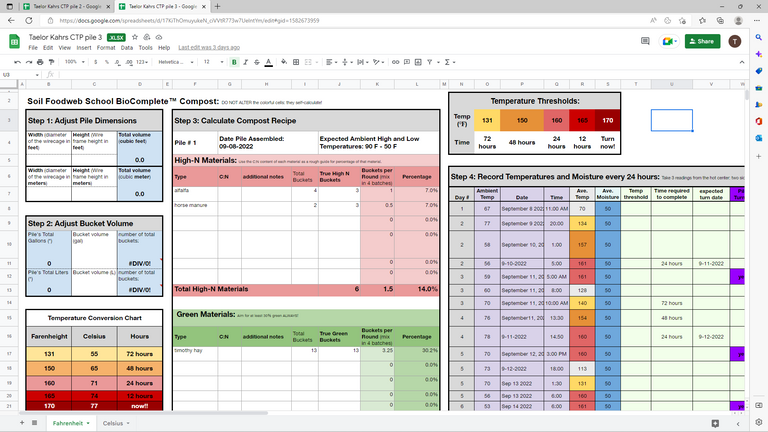This screenshot has height=432, width=768.
Task: Click the 'Last edit was 3 days ago' link
Action: click(209, 48)
